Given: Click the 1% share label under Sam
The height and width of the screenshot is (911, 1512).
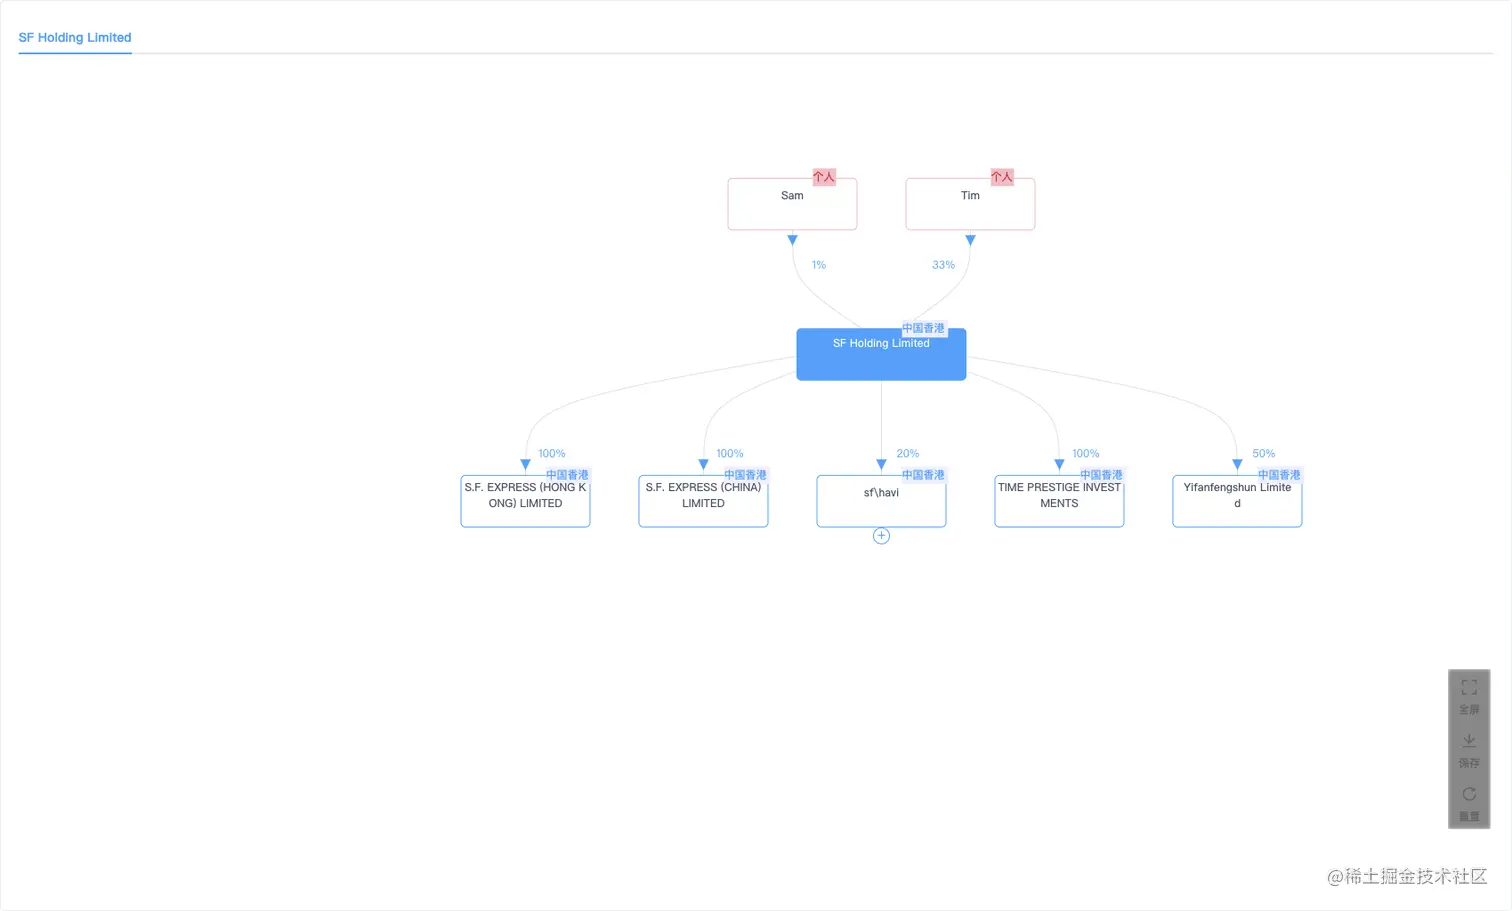Looking at the screenshot, I should [819, 265].
